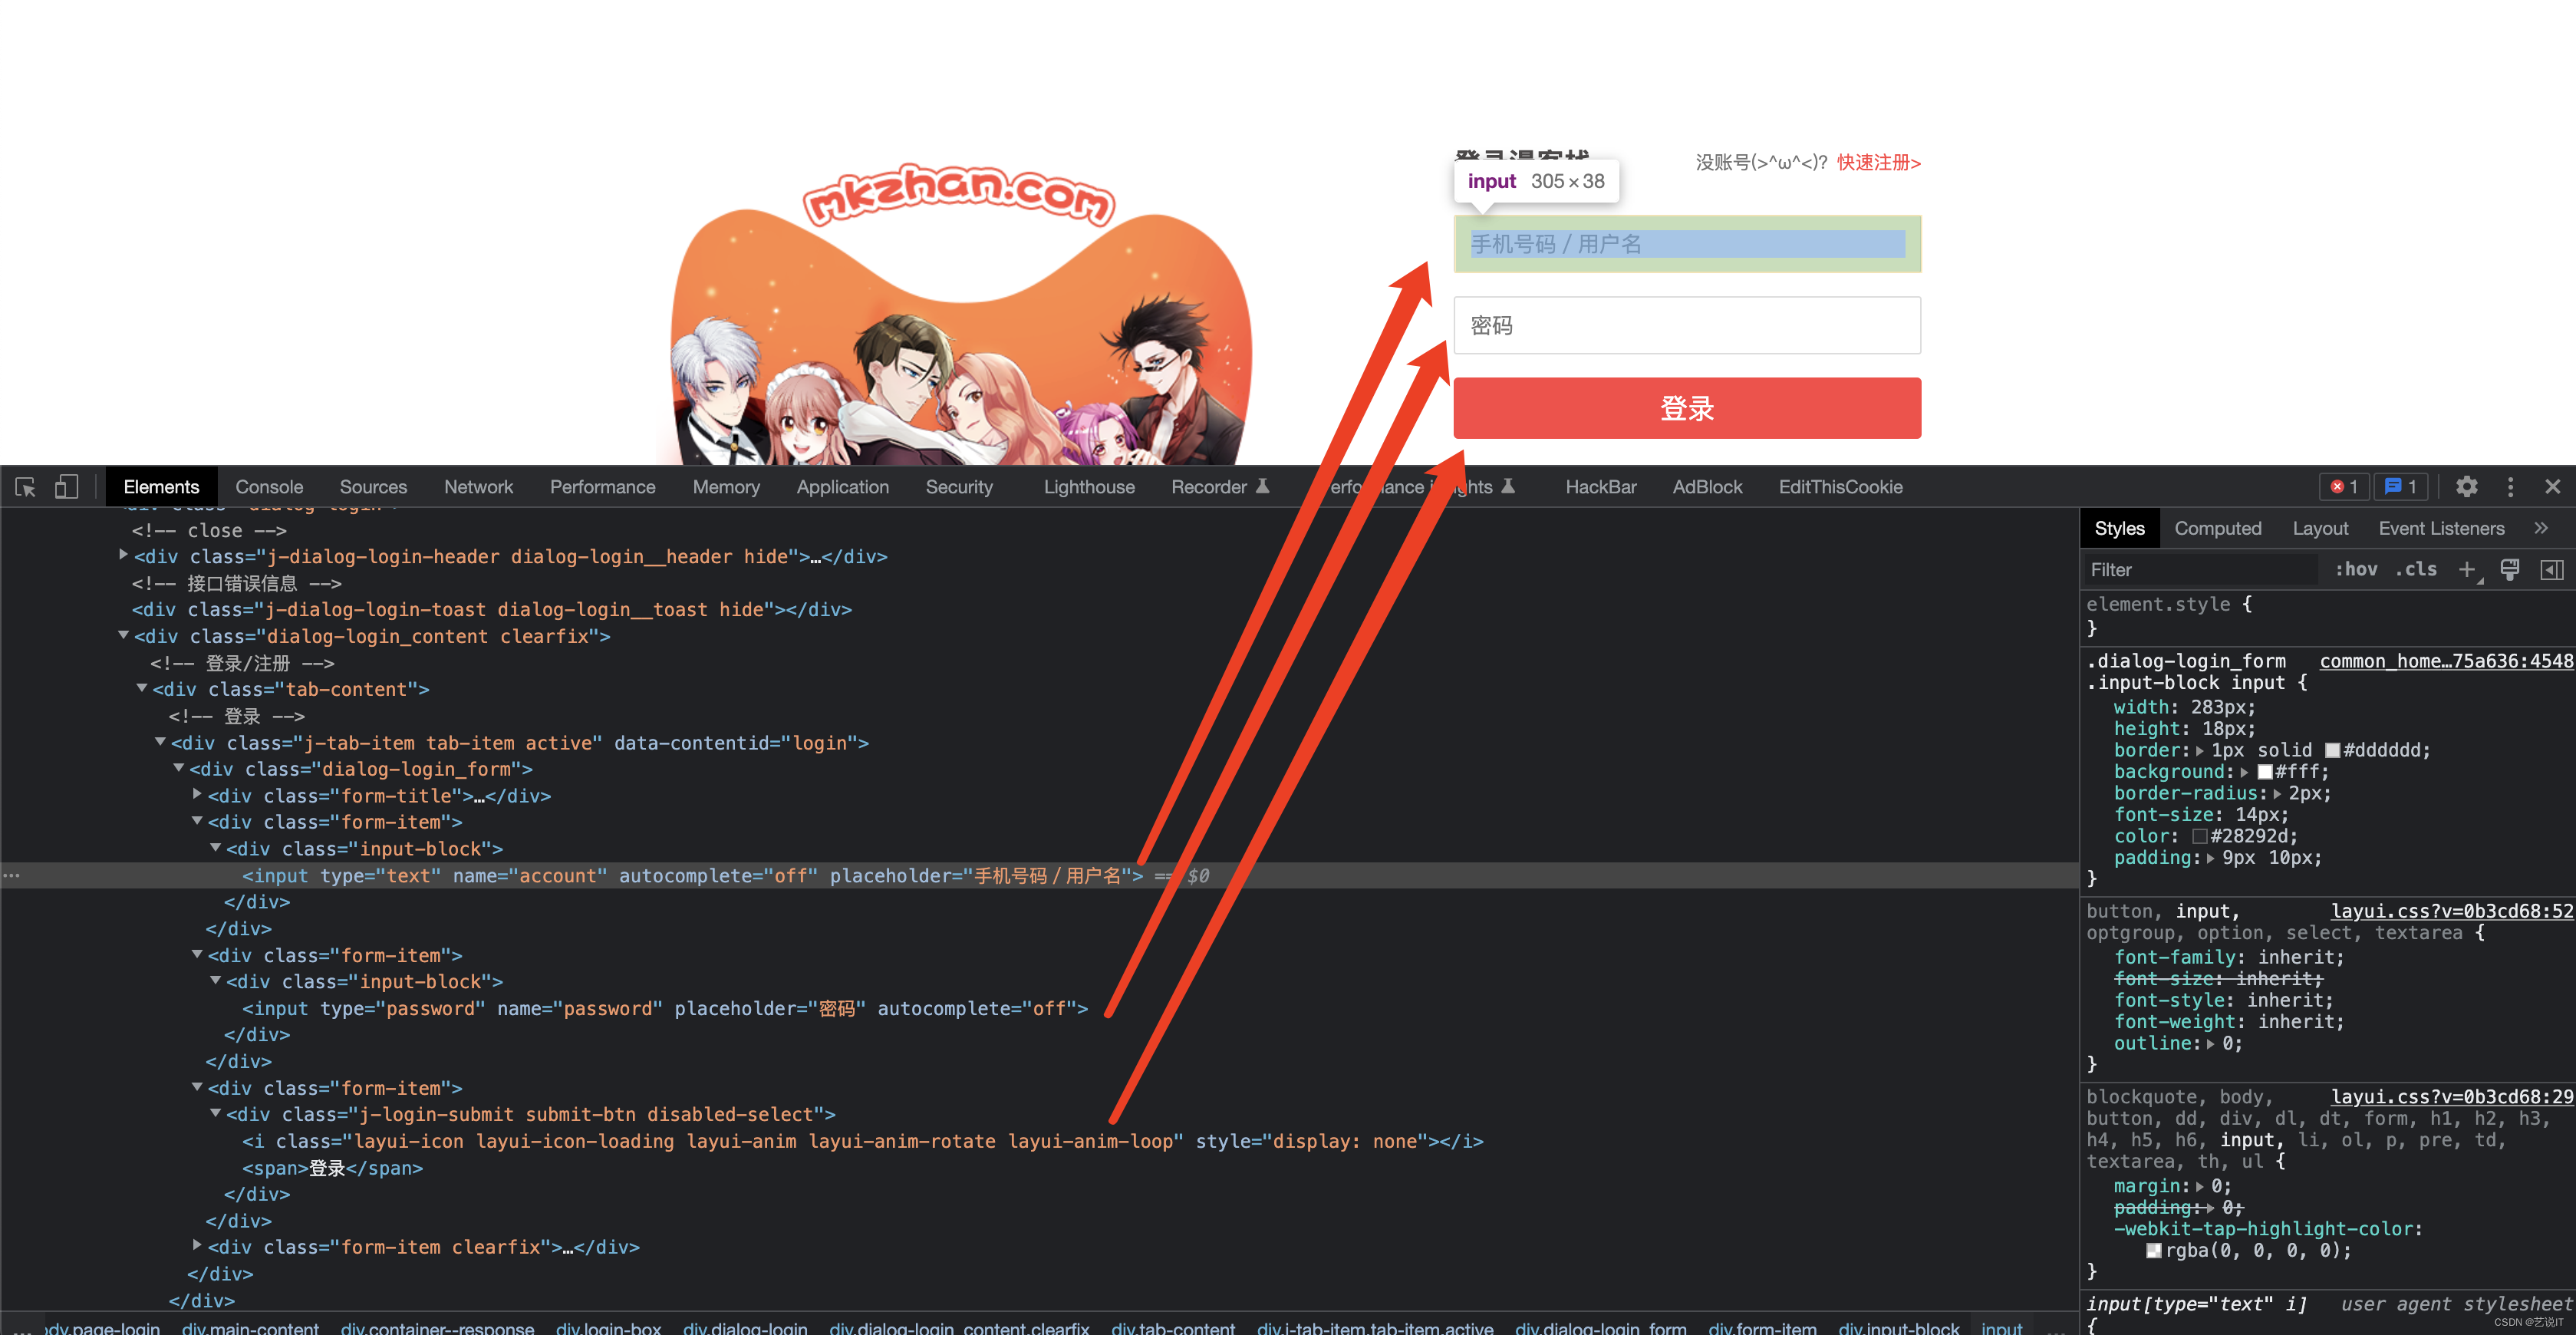2576x1335 pixels.
Task: Open the Application tab in DevTools
Action: tap(841, 489)
